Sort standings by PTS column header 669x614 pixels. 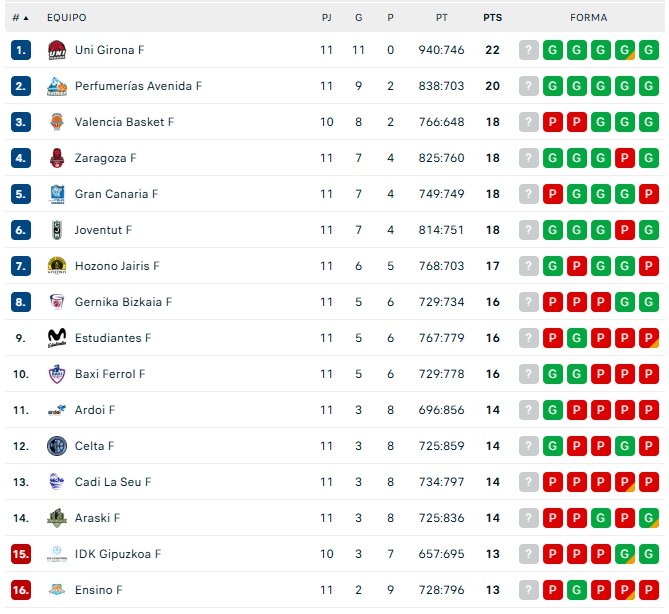(x=492, y=18)
